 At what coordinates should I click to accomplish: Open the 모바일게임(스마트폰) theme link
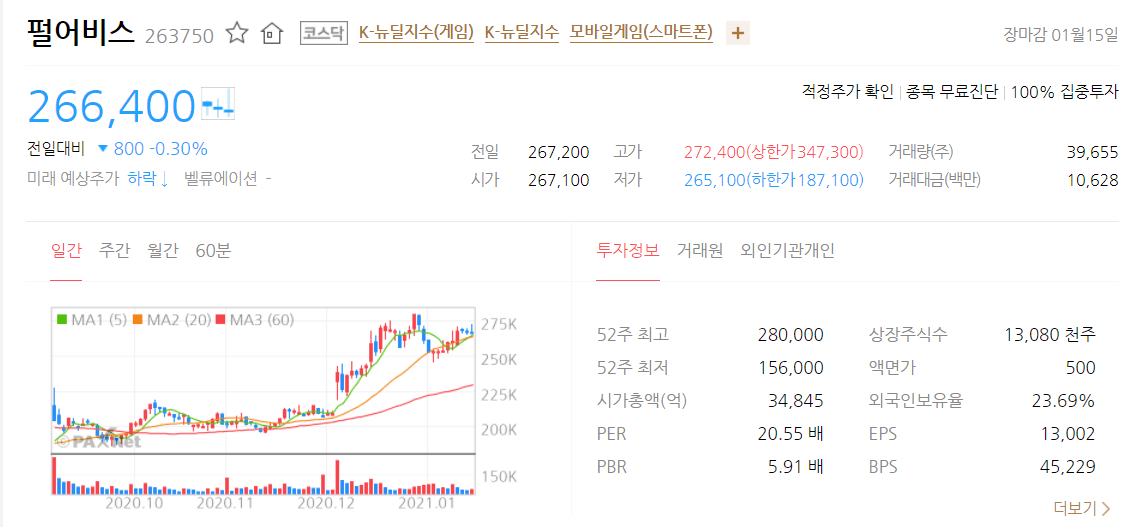click(641, 32)
